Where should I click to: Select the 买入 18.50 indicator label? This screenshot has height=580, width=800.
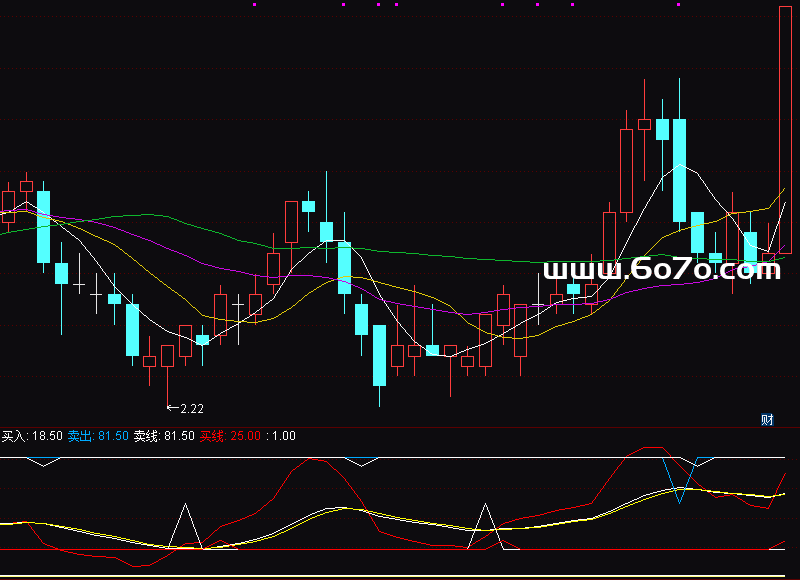[x=32, y=436]
